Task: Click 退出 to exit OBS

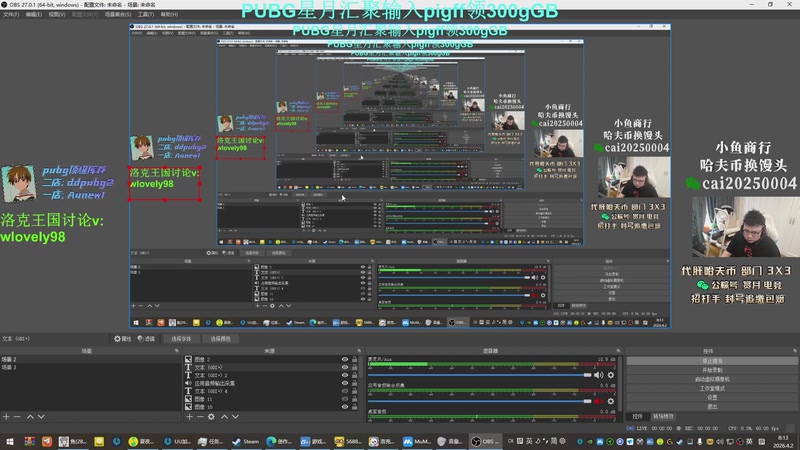Action: click(712, 407)
